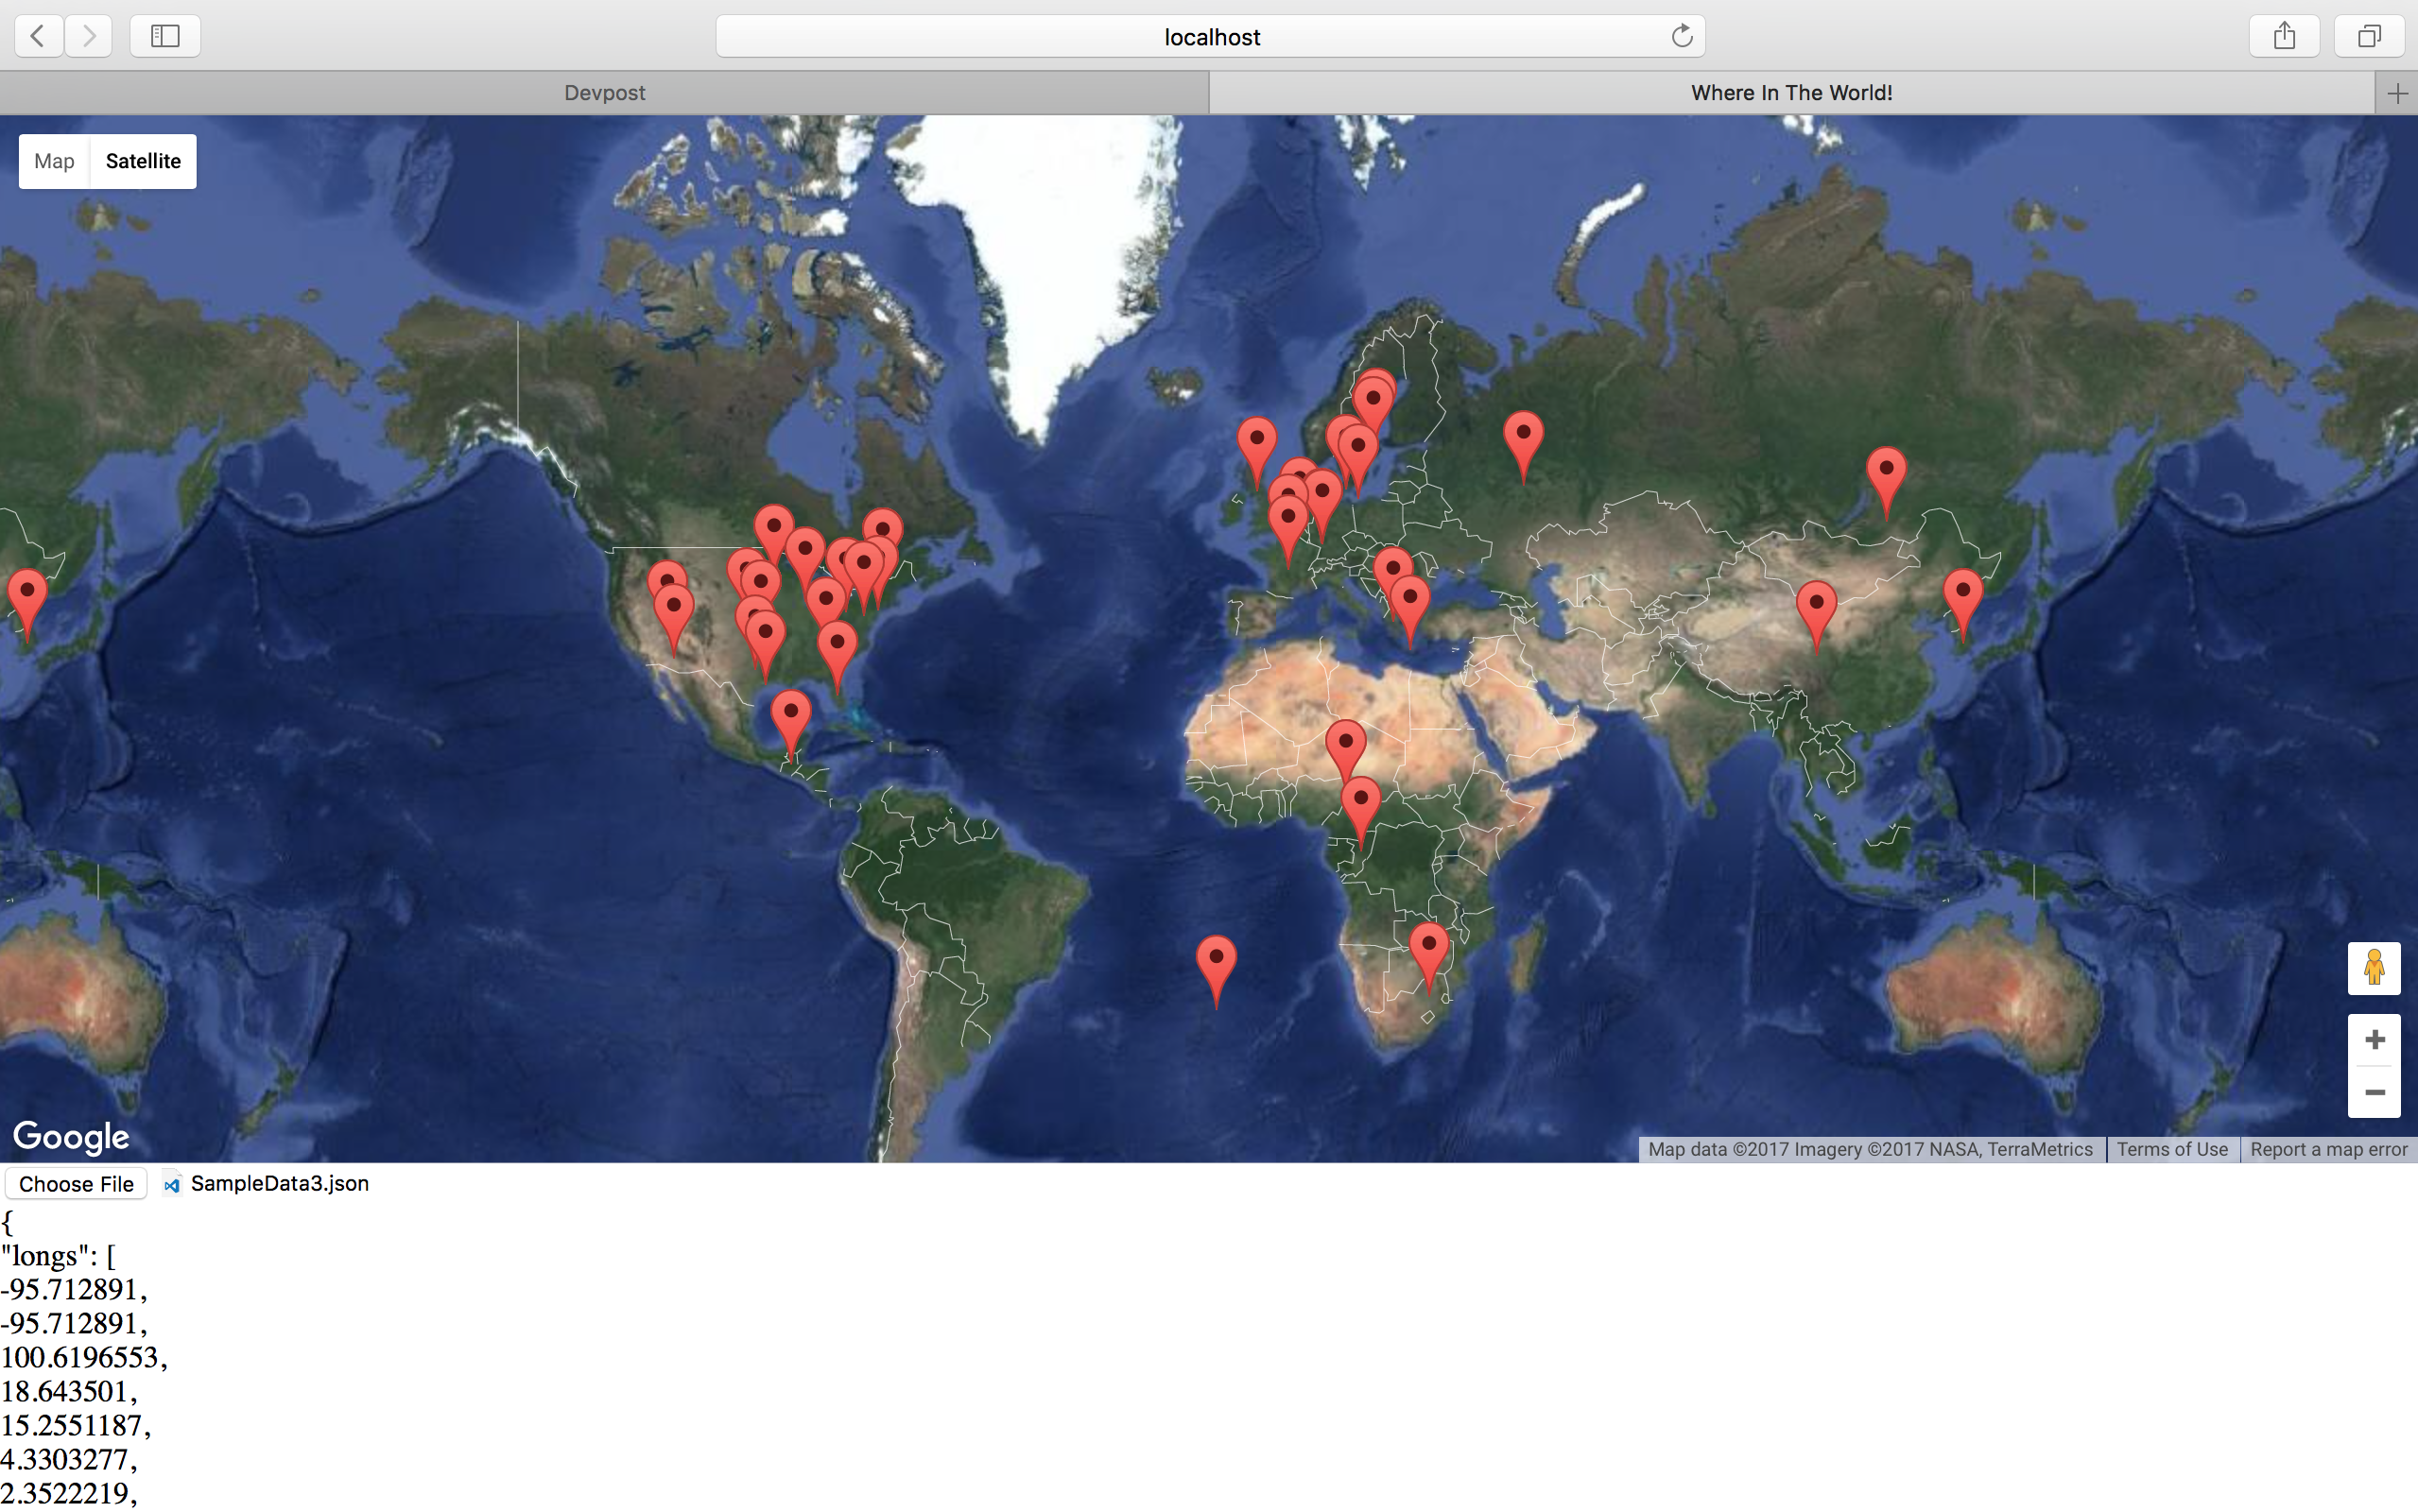This screenshot has width=2418, height=1512.
Task: Switch map to Satellite view
Action: (143, 161)
